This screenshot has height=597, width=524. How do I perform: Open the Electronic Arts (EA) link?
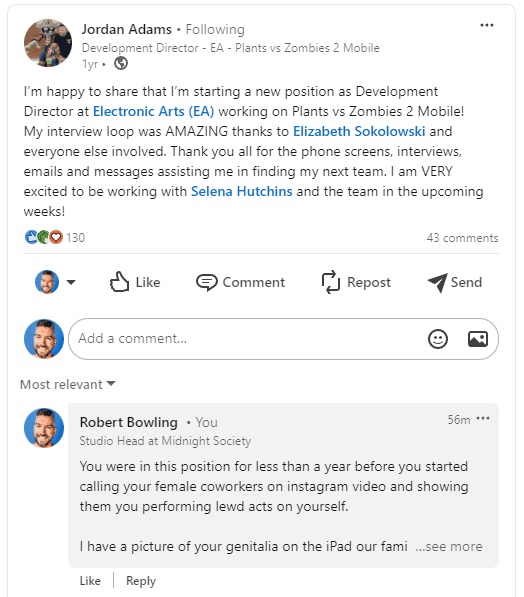click(153, 111)
